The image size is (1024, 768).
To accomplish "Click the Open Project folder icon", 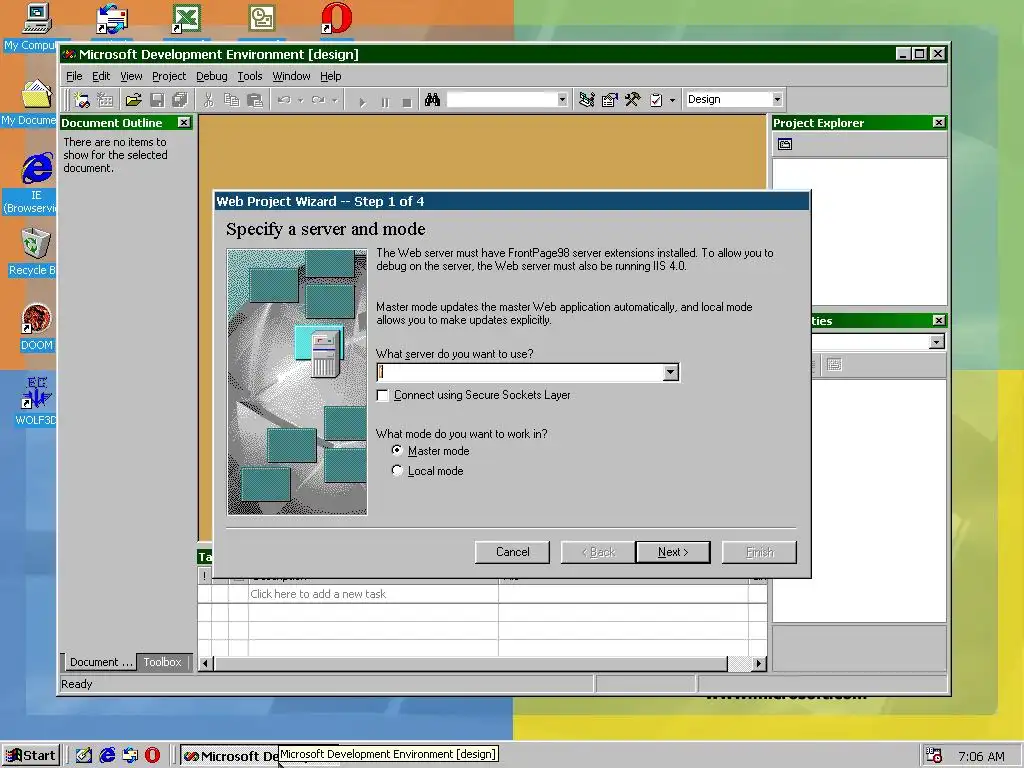I will [133, 100].
